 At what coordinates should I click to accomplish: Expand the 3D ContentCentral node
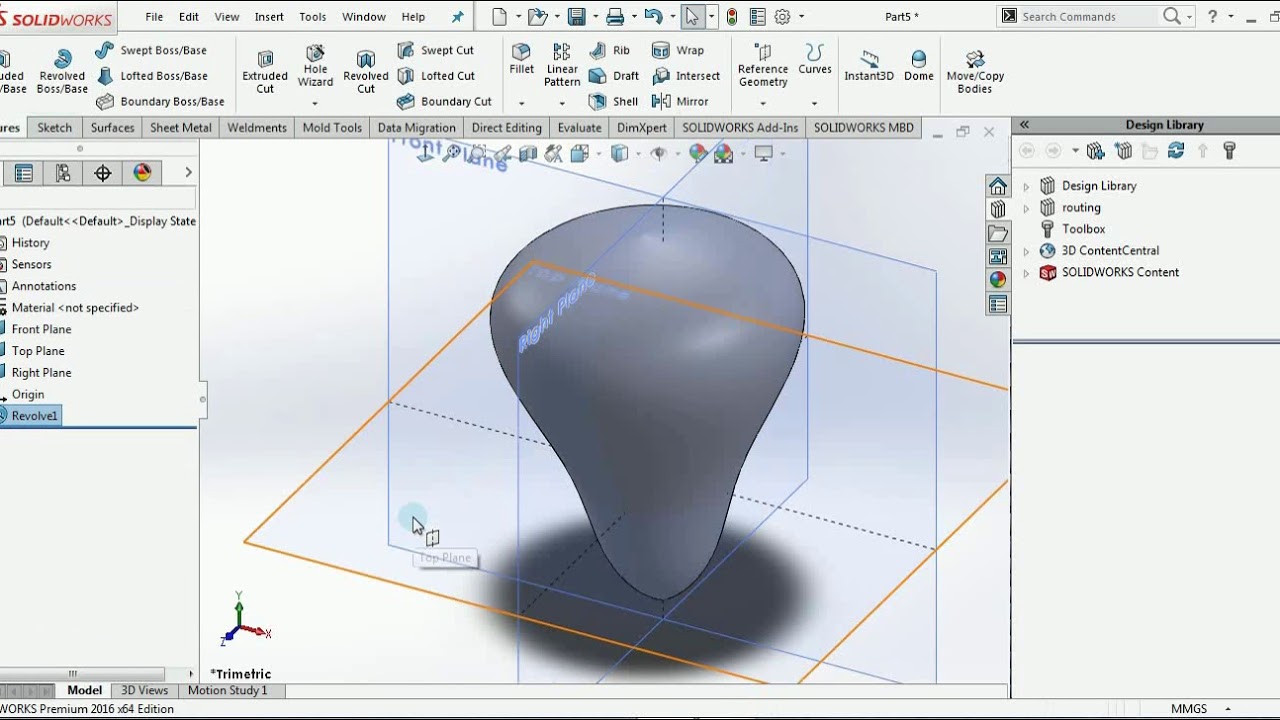(1026, 251)
